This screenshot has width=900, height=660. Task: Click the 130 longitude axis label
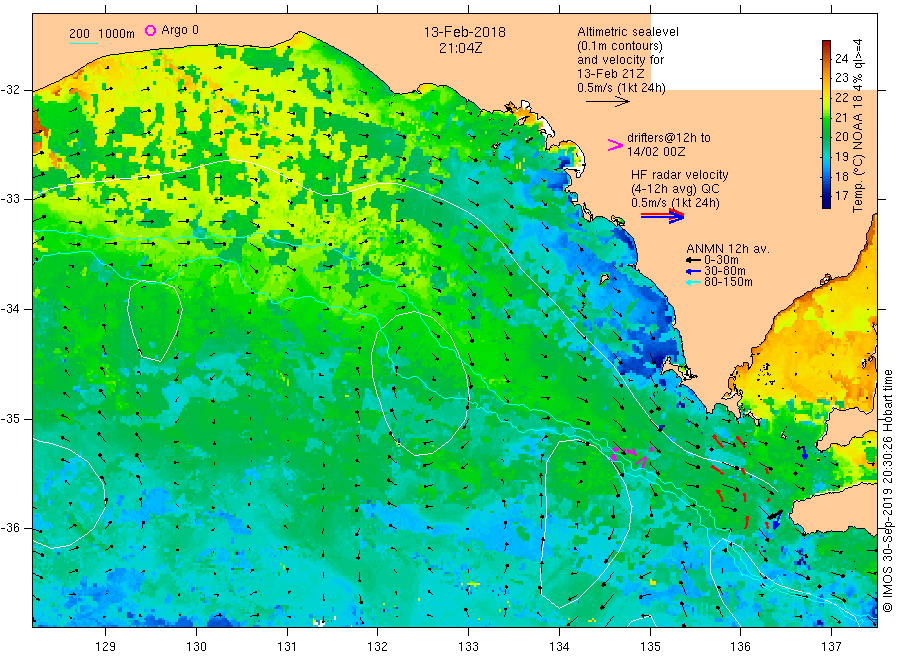(x=196, y=647)
